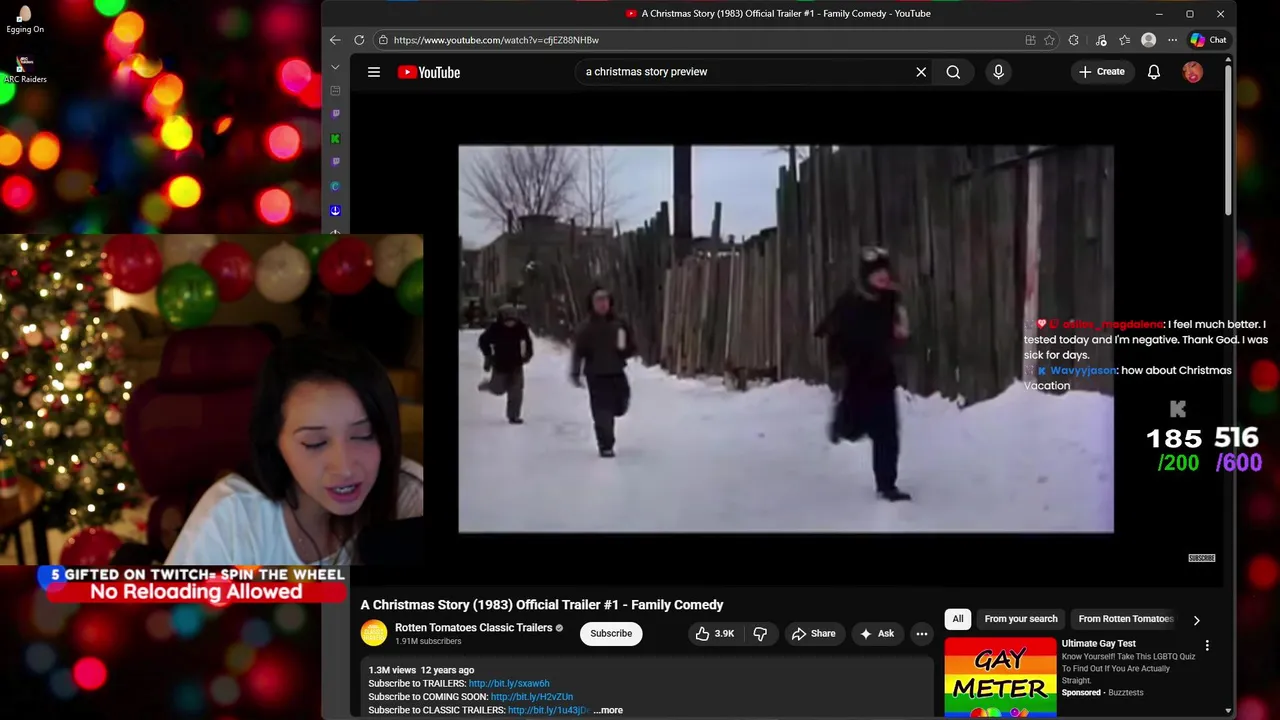Click the video title A Christmas Story (1983)
The image size is (1280, 720).
click(542, 605)
